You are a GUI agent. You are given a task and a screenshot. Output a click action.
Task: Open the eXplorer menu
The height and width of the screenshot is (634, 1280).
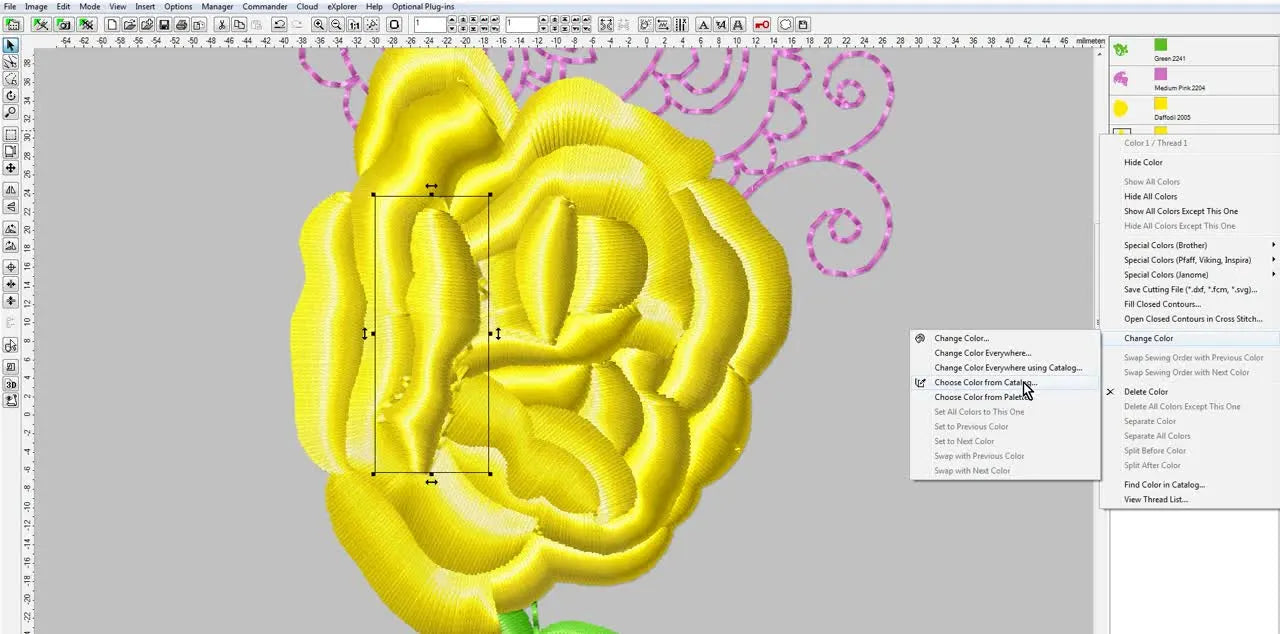coord(342,6)
